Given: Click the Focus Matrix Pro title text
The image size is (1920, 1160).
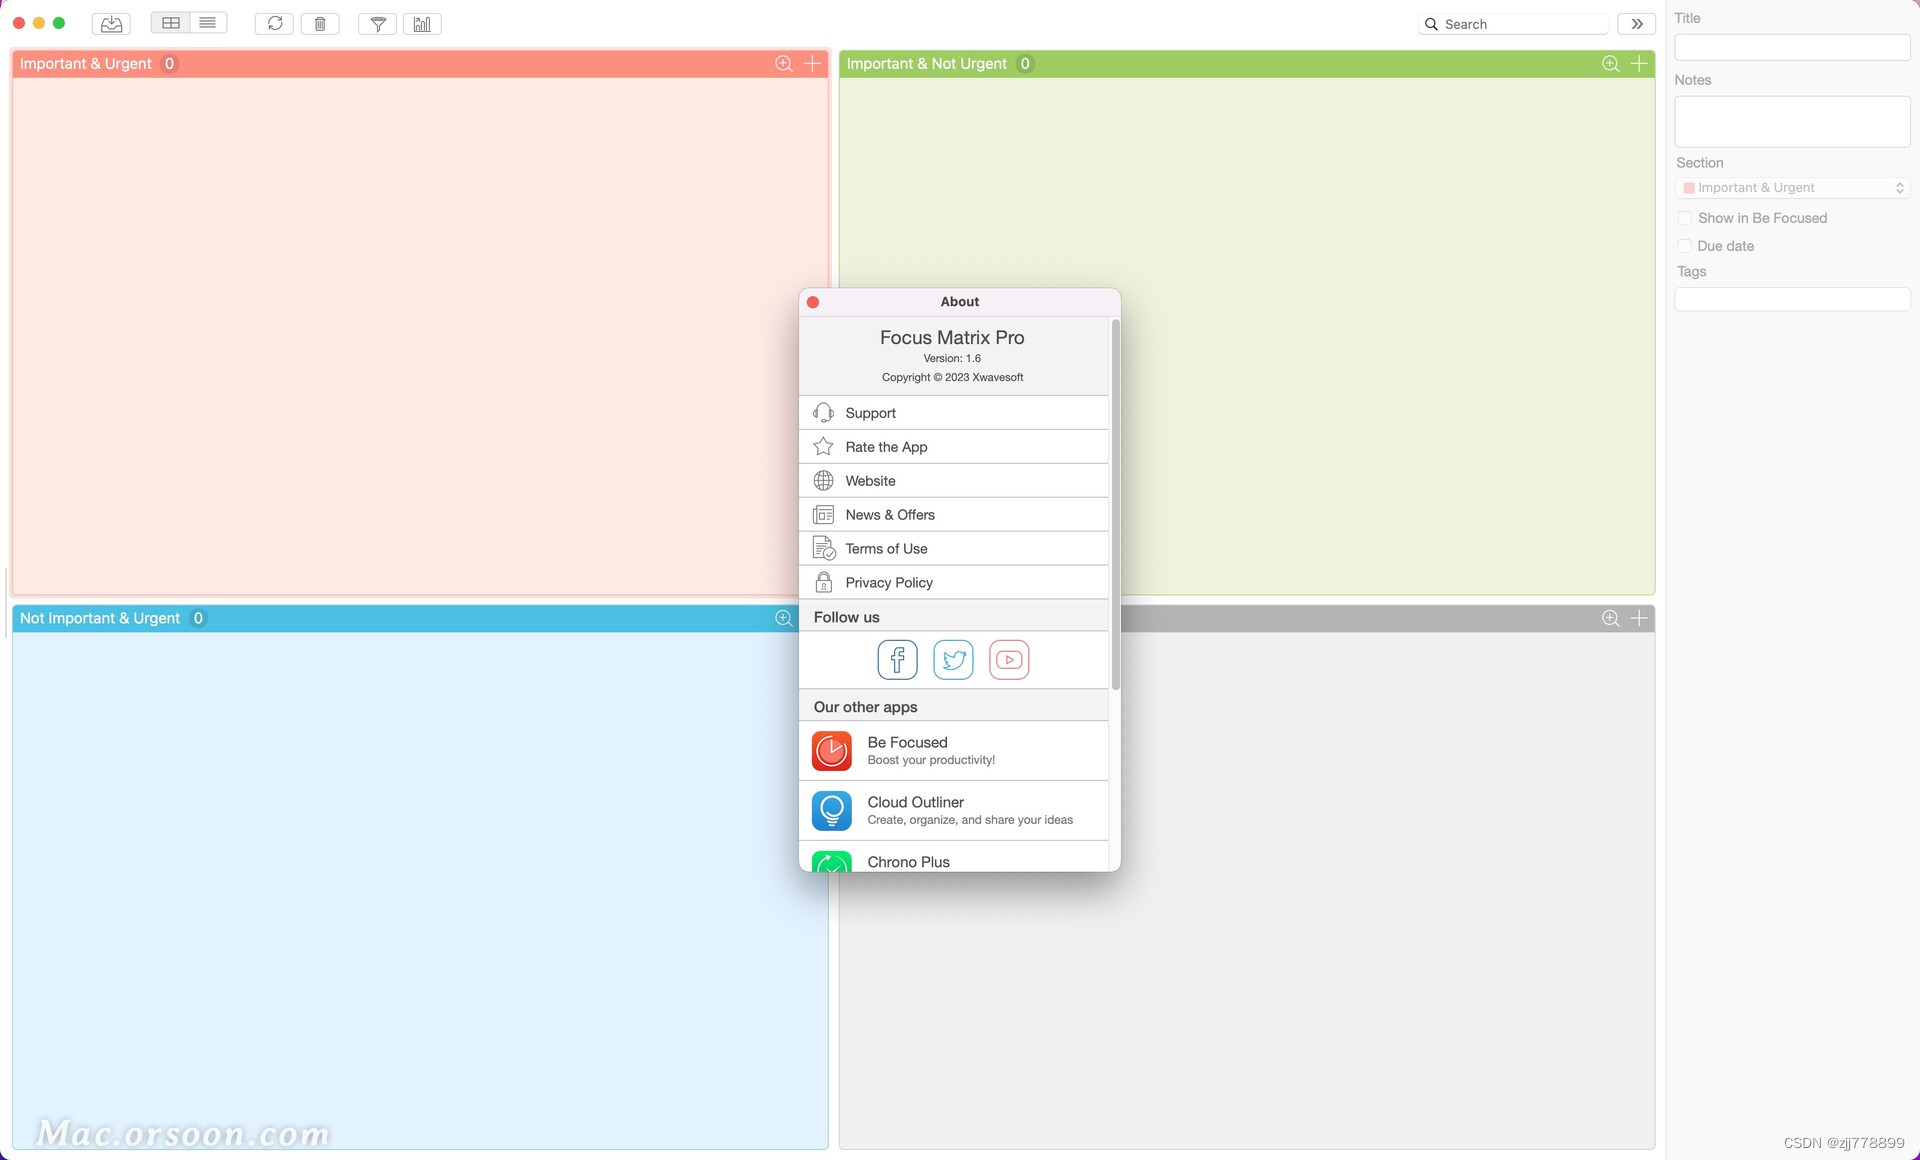Looking at the screenshot, I should pyautogui.click(x=952, y=338).
